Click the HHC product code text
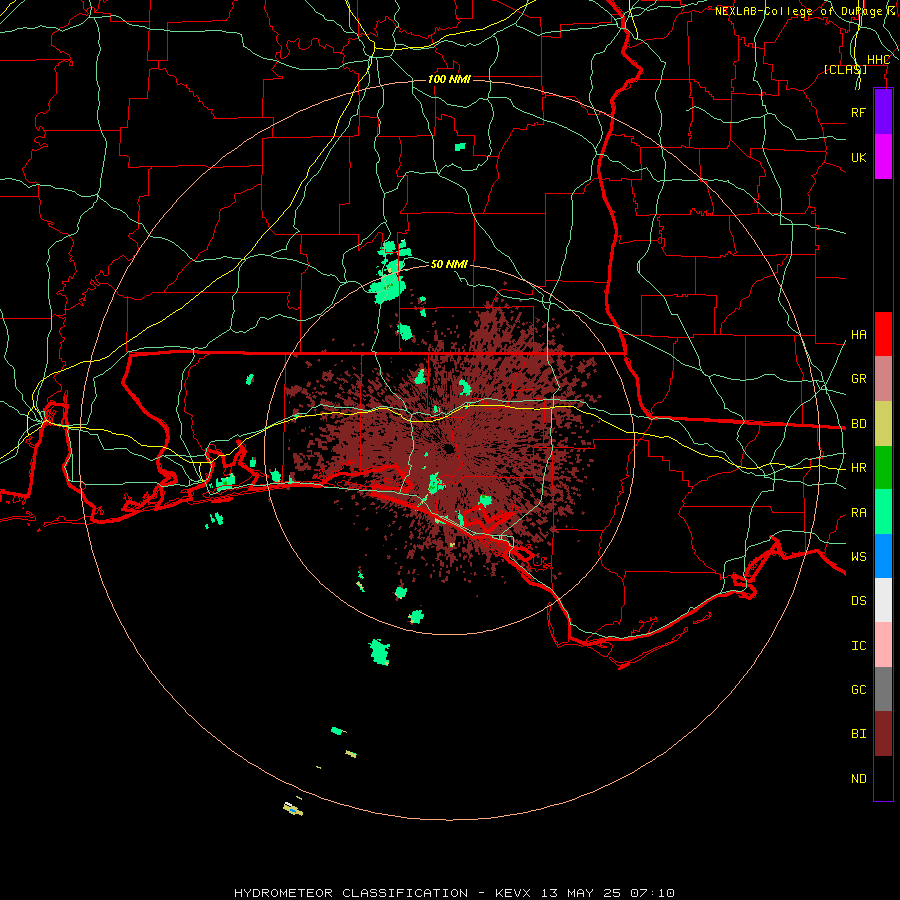 (878, 60)
